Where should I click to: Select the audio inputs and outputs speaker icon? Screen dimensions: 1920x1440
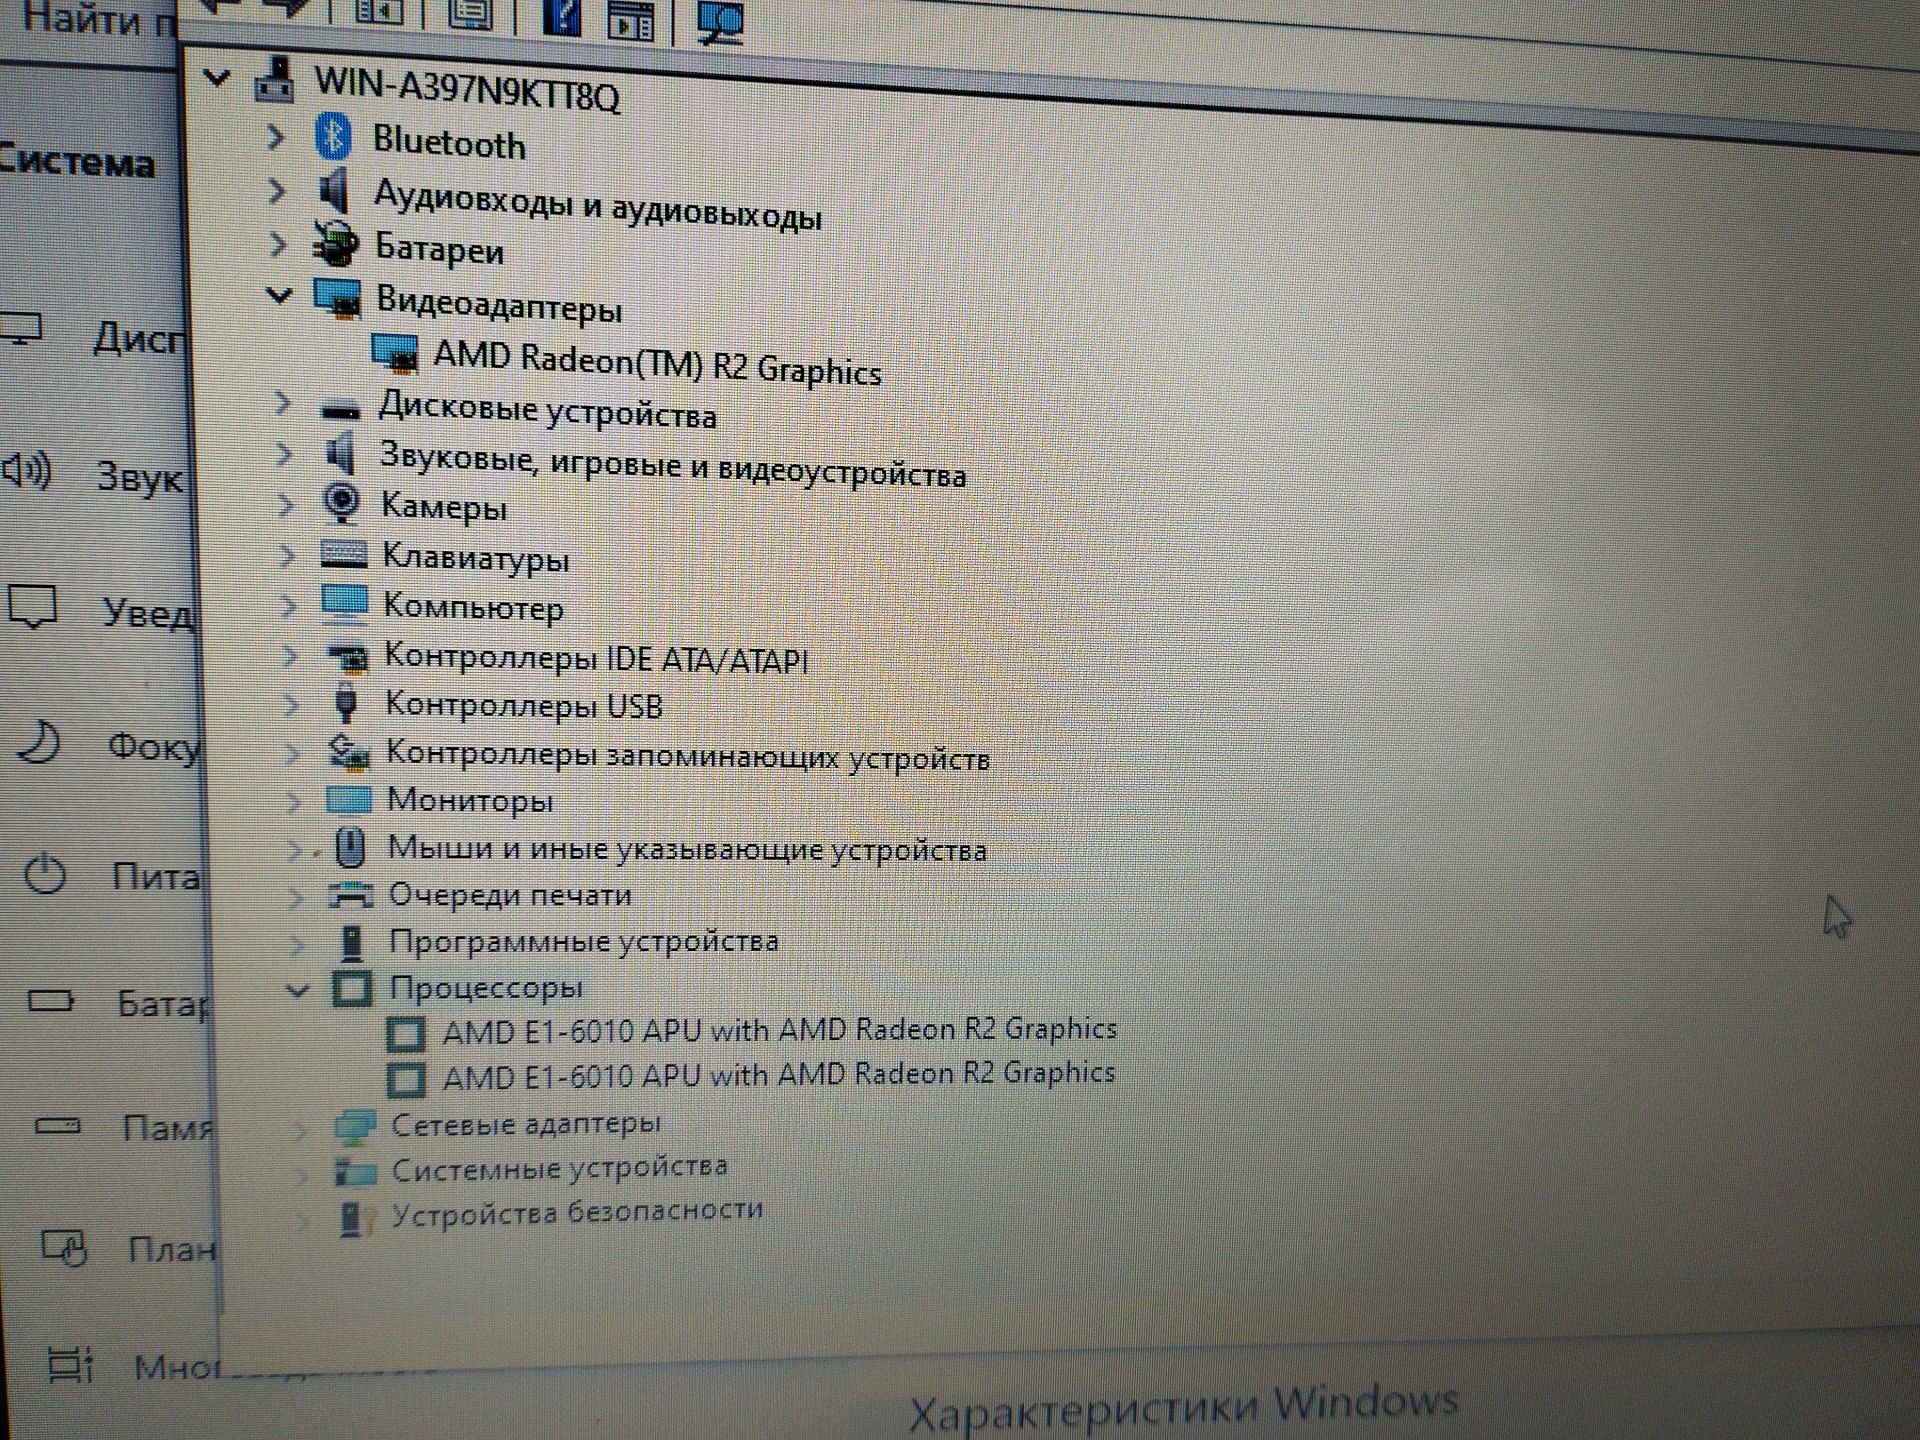tap(335, 191)
